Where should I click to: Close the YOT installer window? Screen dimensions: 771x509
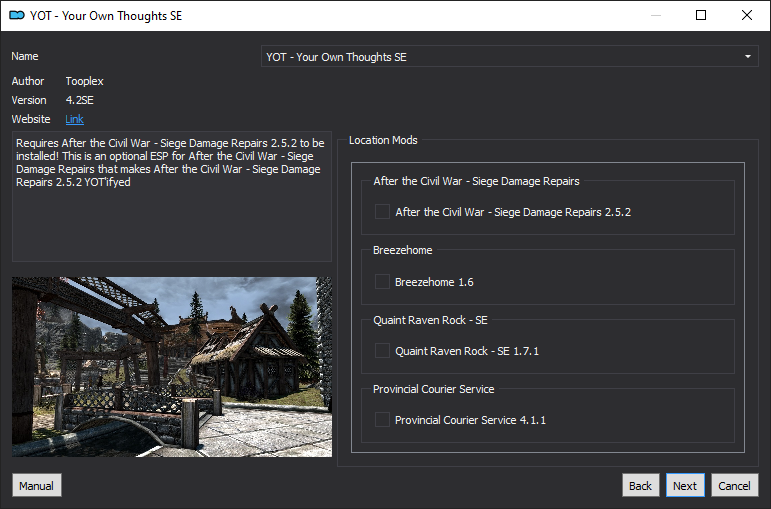(x=746, y=15)
